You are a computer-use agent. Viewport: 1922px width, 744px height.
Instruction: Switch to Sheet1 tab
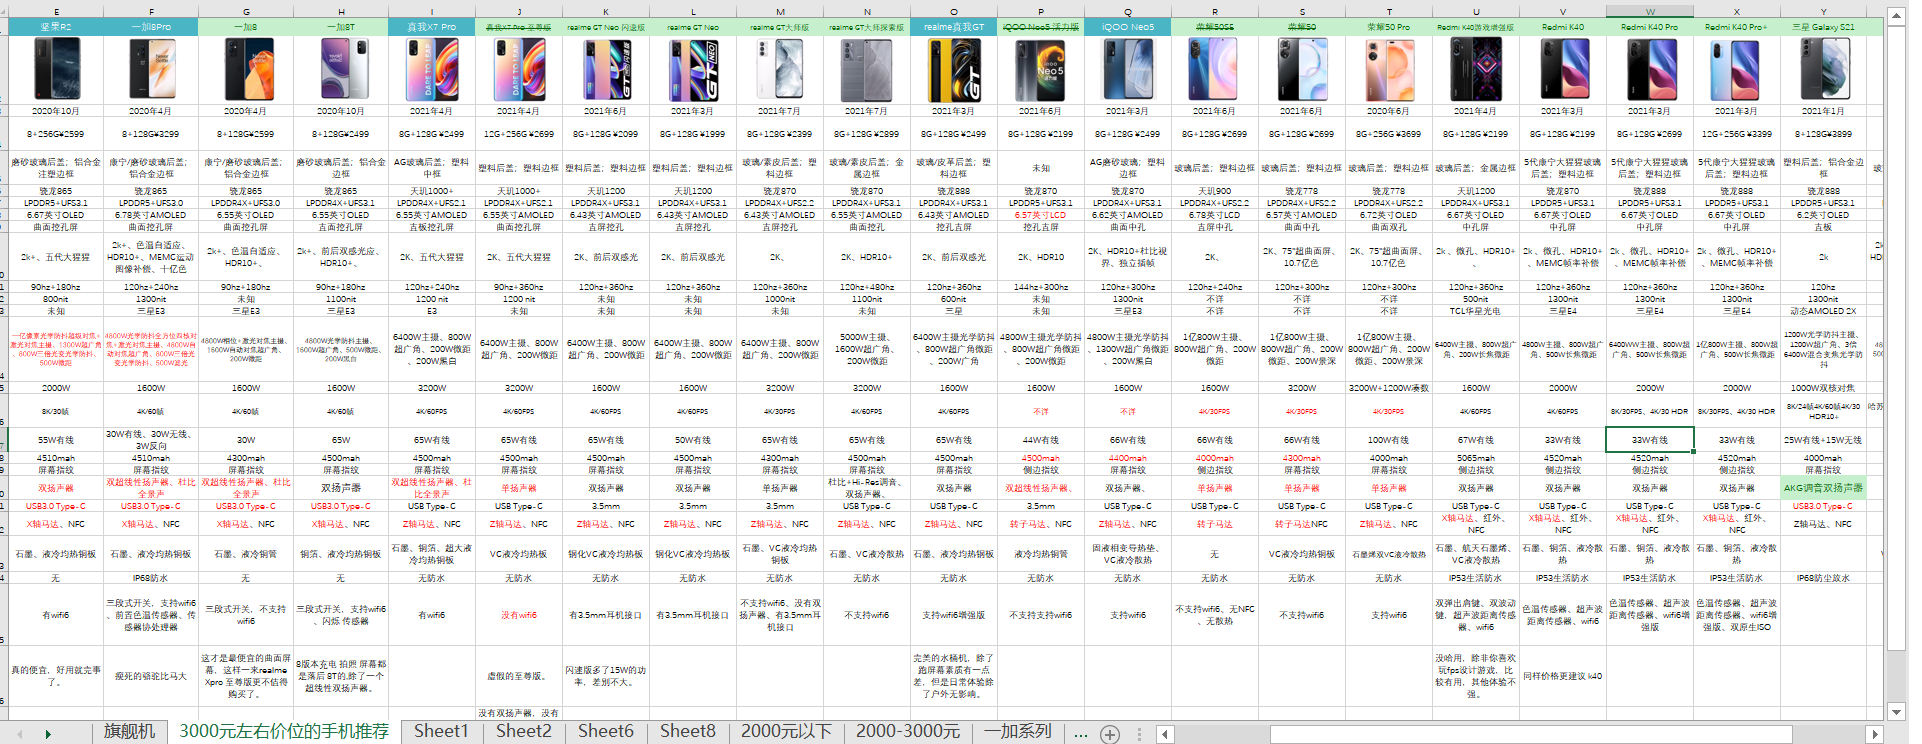coord(441,732)
